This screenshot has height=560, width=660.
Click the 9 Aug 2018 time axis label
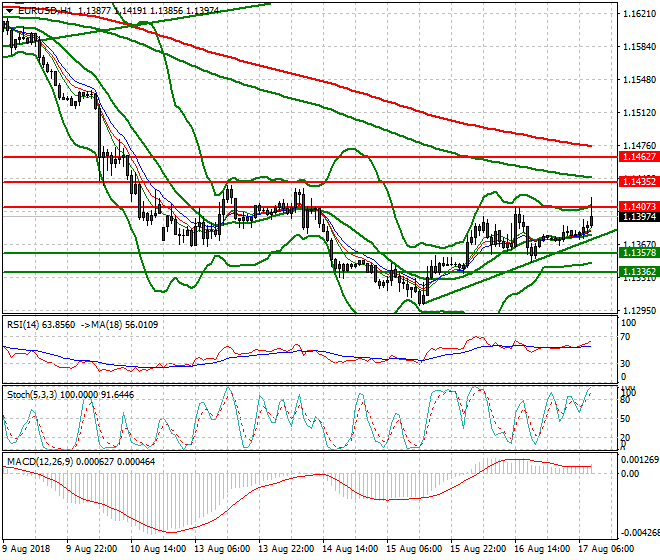tap(27, 549)
